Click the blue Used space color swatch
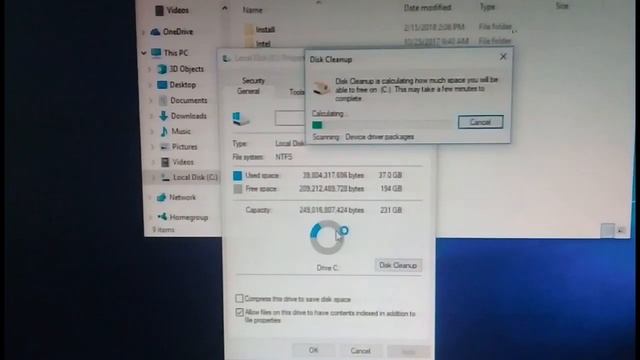This screenshot has width=640, height=360. click(237, 176)
